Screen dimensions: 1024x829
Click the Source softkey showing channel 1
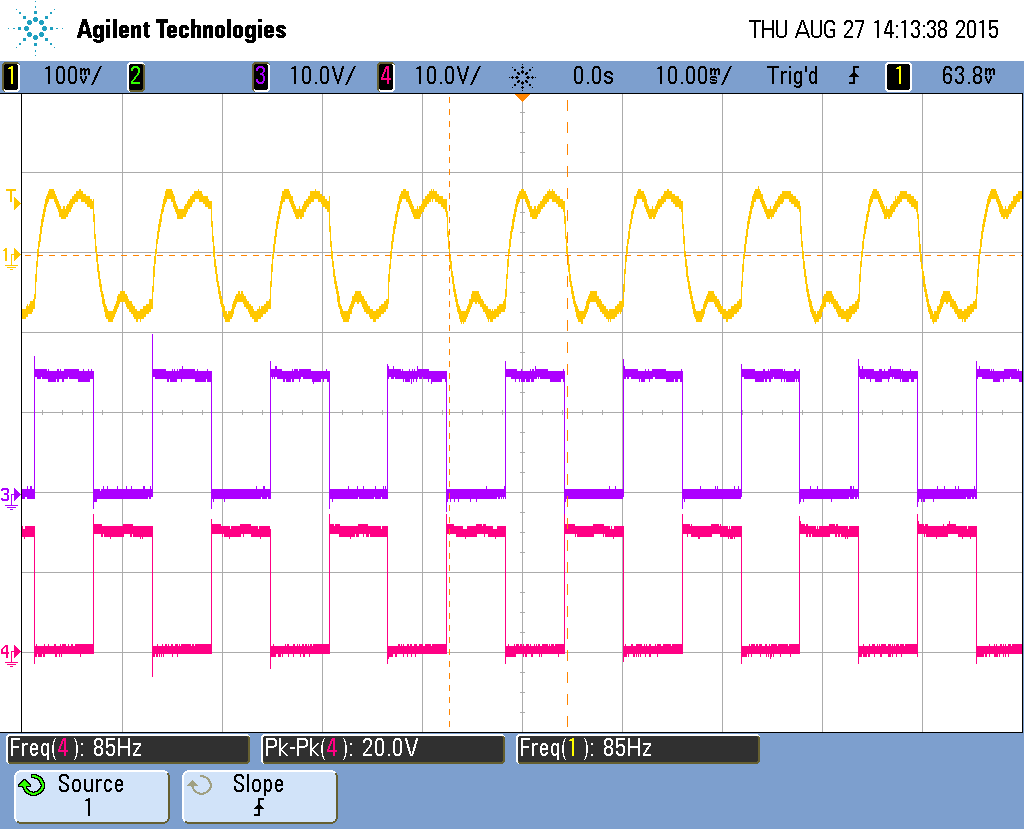[91, 796]
